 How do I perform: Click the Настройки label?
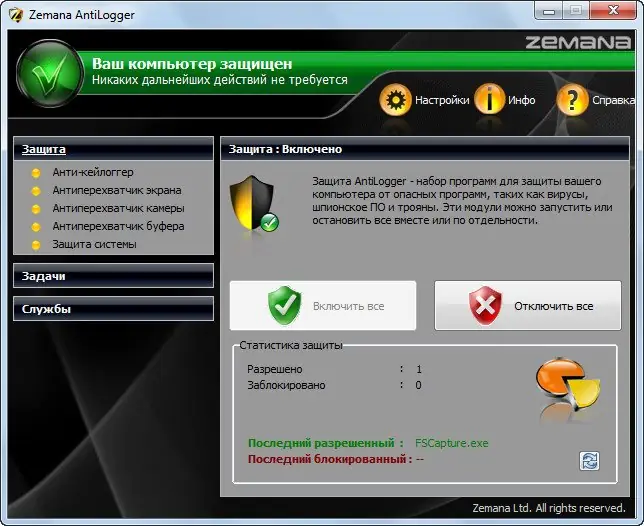pos(442,100)
